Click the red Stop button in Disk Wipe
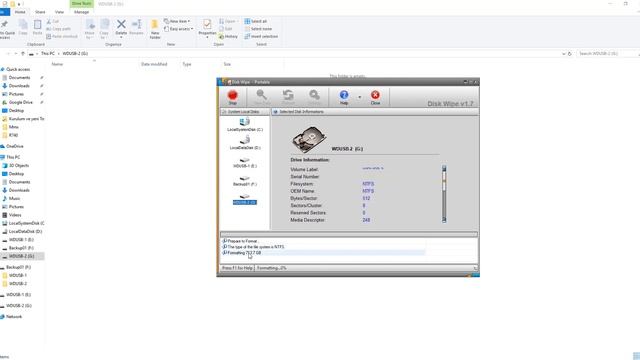 pyautogui.click(x=232, y=97)
